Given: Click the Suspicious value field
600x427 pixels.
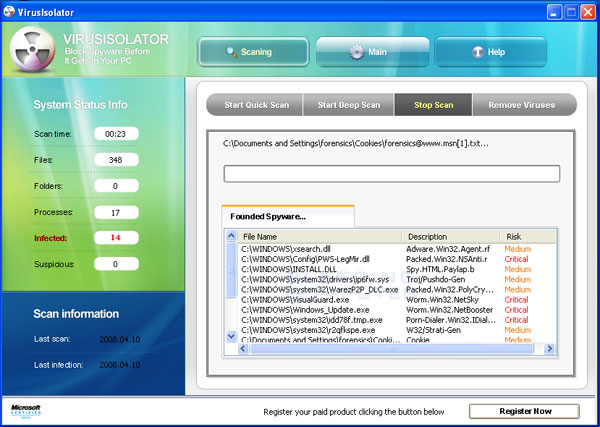Looking at the screenshot, I should 116,264.
